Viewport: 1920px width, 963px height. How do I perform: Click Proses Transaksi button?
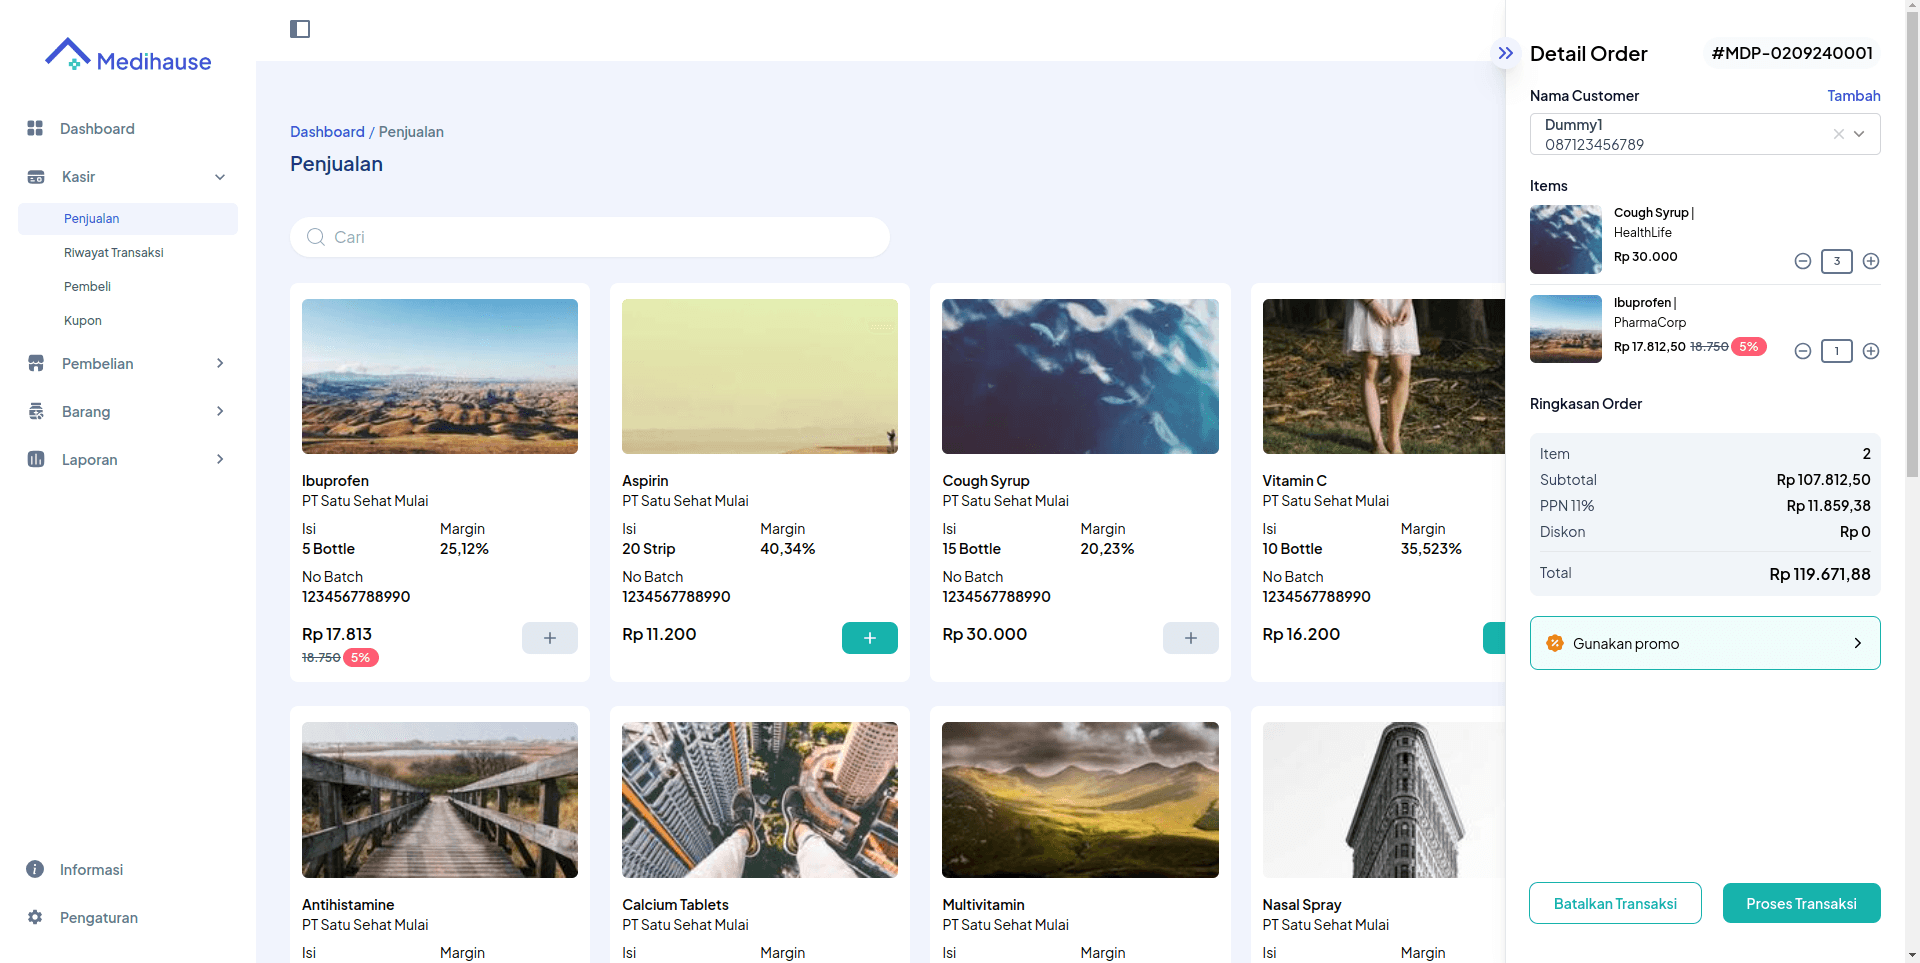tap(1801, 903)
